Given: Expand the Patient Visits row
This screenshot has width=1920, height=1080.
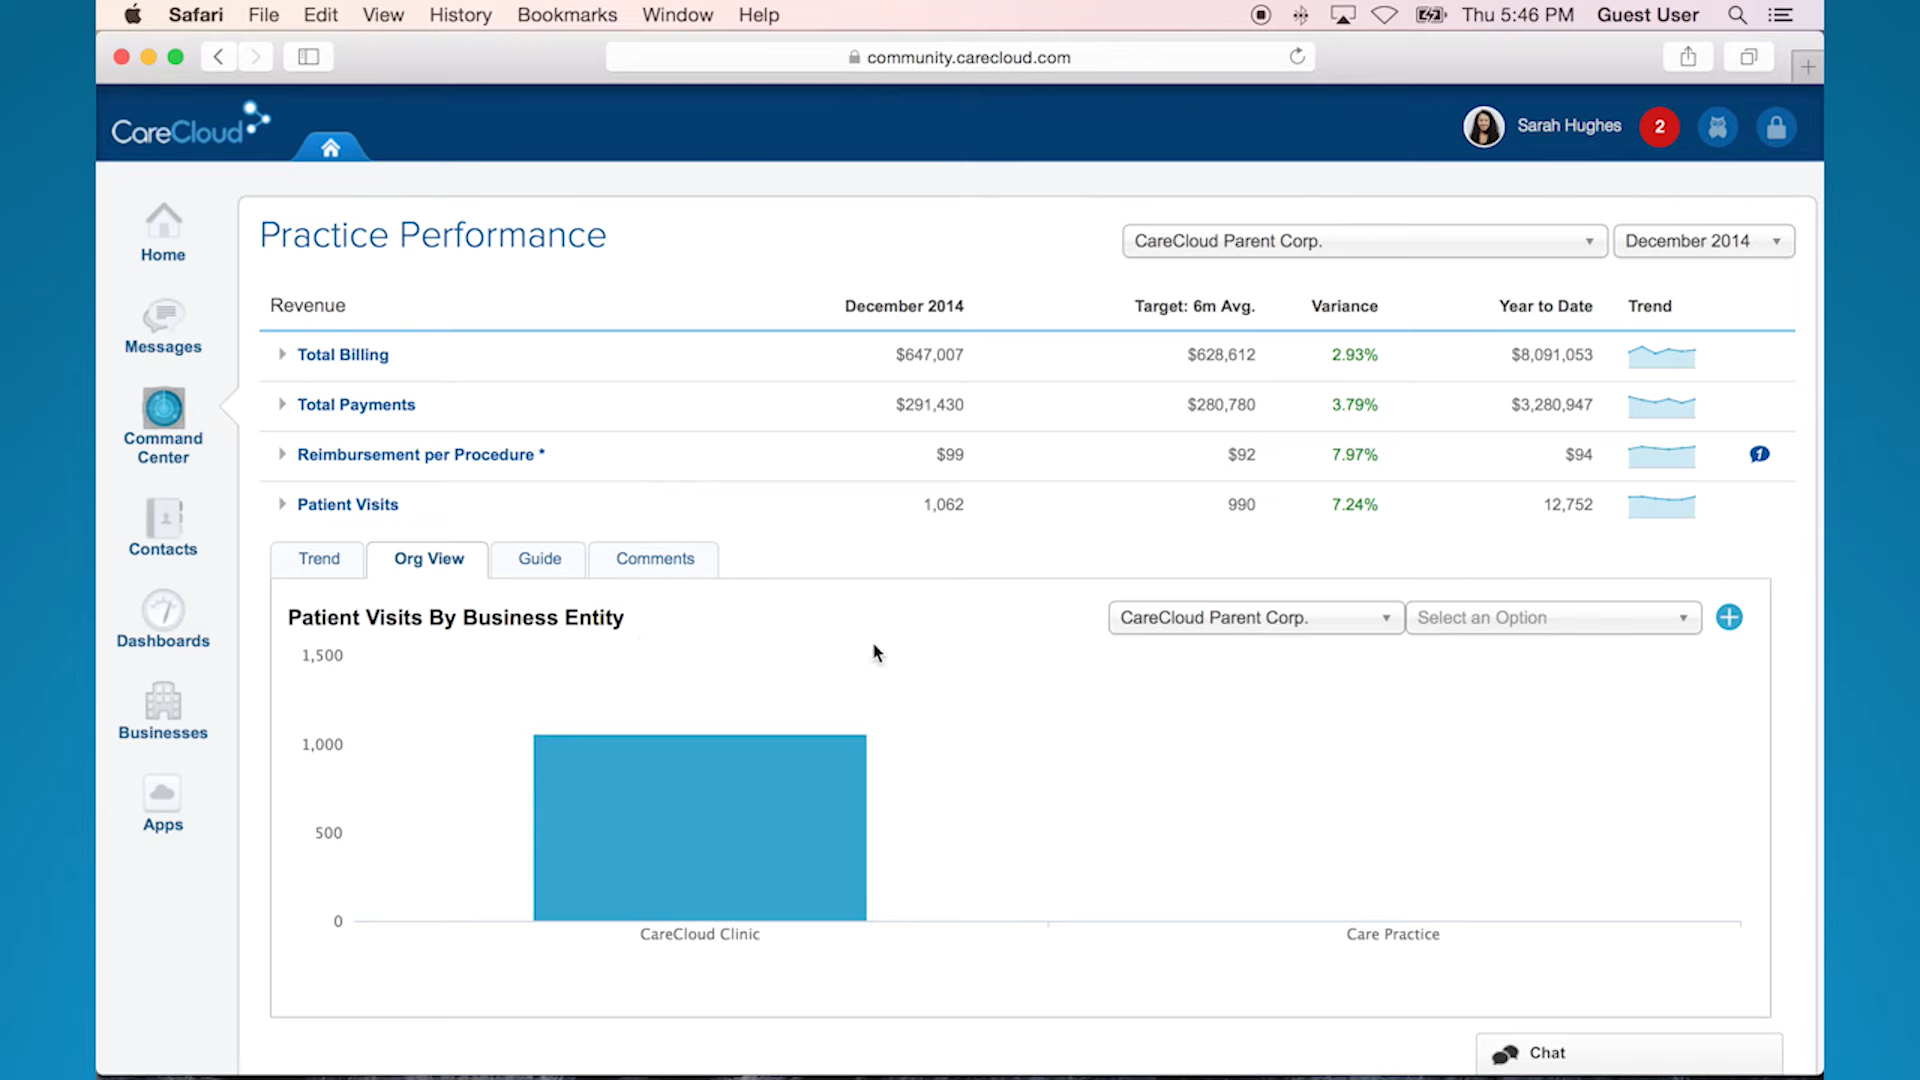Looking at the screenshot, I should pos(282,504).
